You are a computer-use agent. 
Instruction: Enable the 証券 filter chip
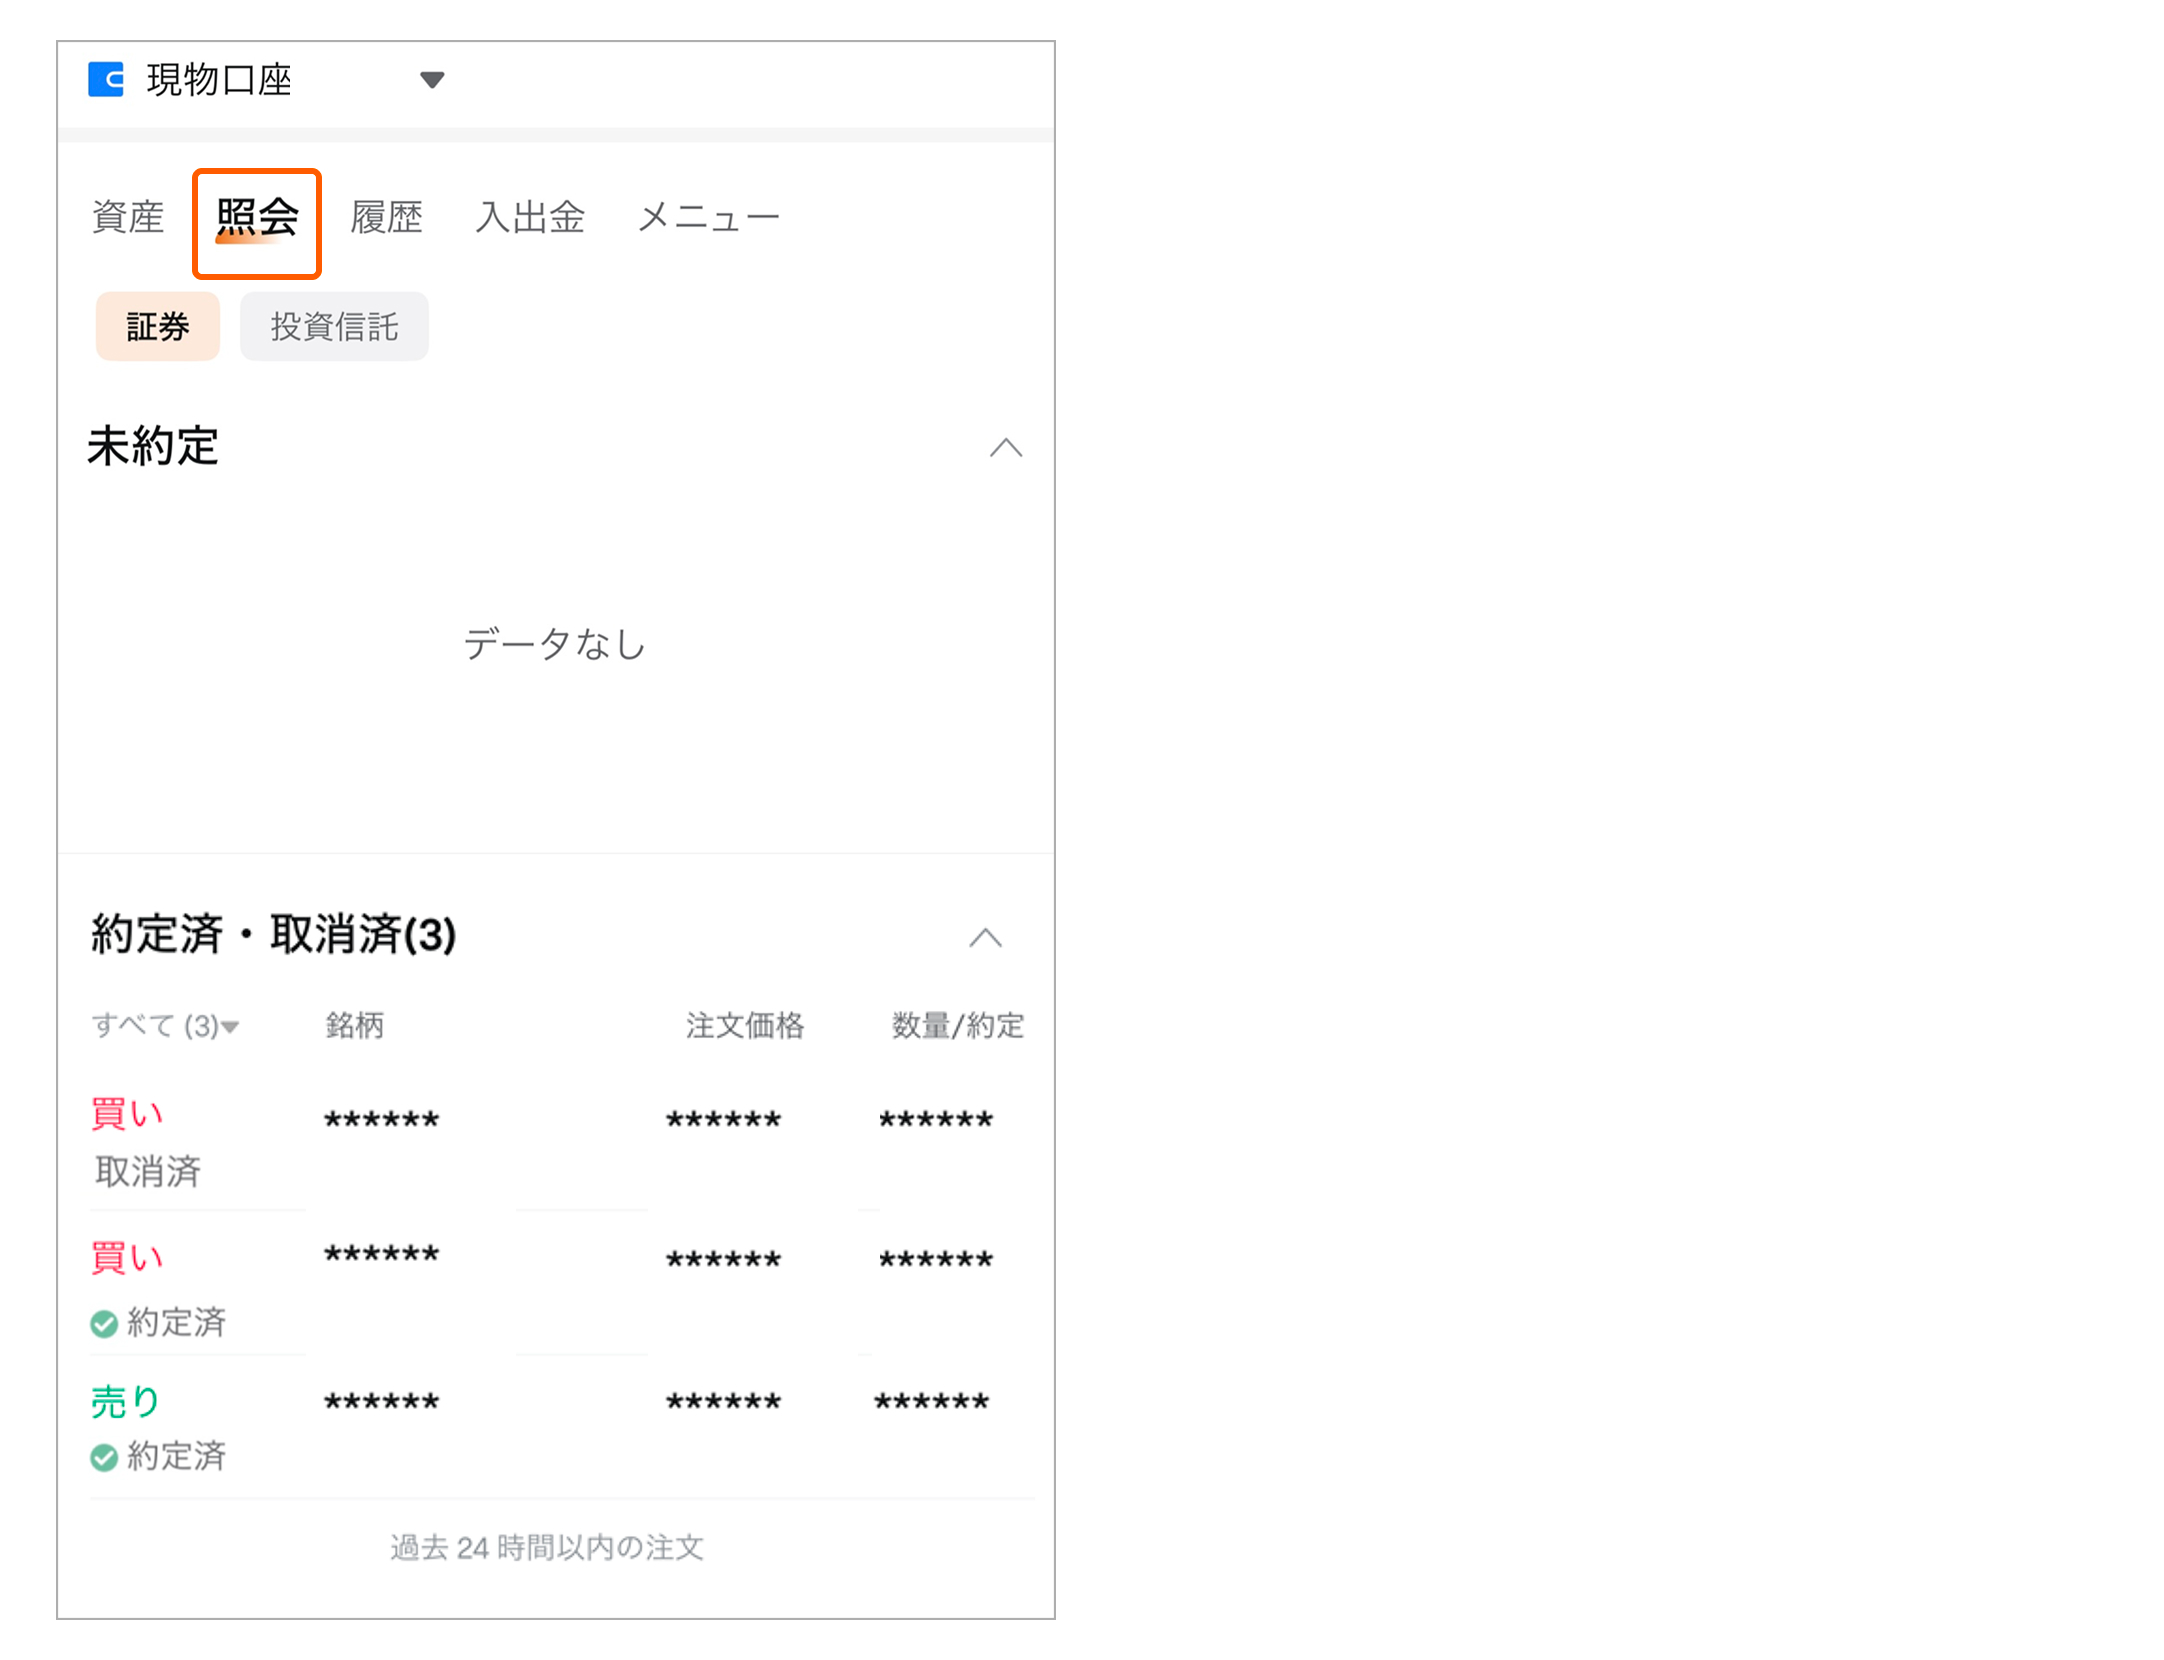157,326
